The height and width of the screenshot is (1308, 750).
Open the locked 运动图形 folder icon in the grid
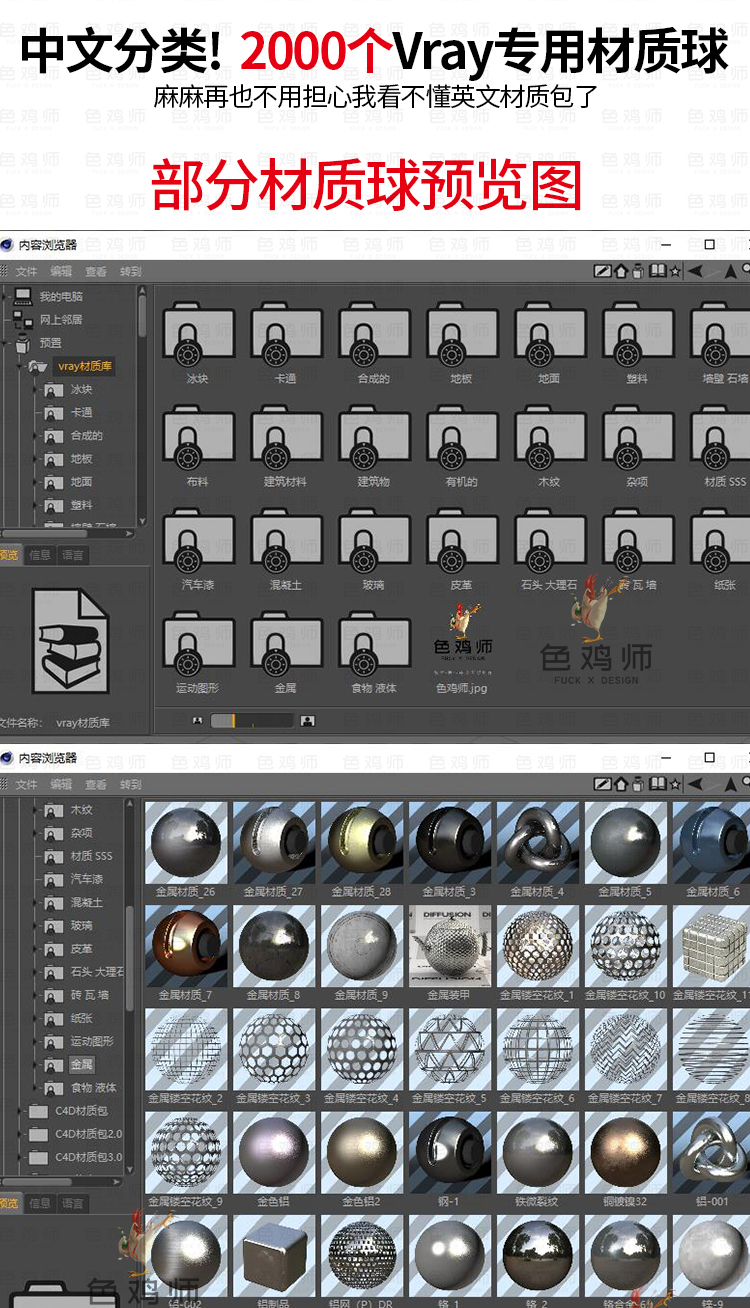point(198,646)
